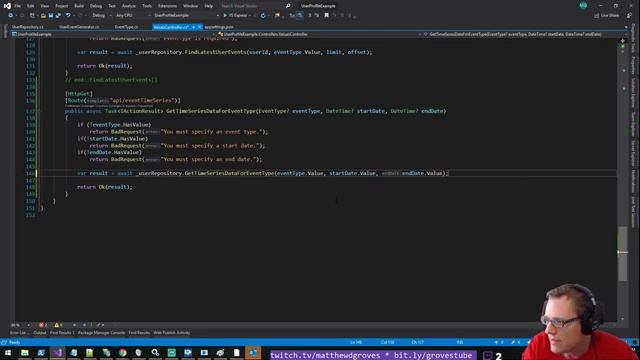
Task: Click the browser refresh icon in toolbar
Action: click(263, 16)
